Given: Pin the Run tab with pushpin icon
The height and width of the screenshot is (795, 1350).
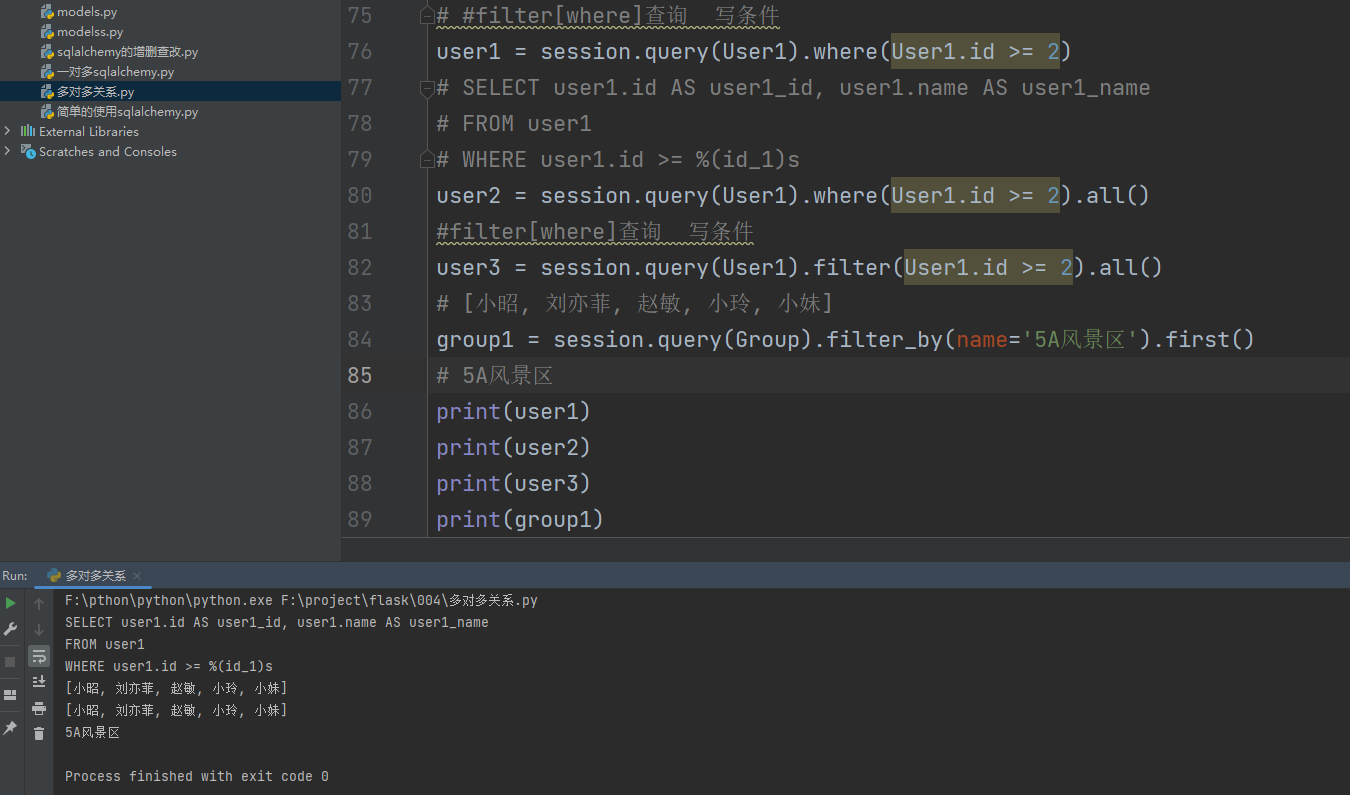Looking at the screenshot, I should pos(11,728).
